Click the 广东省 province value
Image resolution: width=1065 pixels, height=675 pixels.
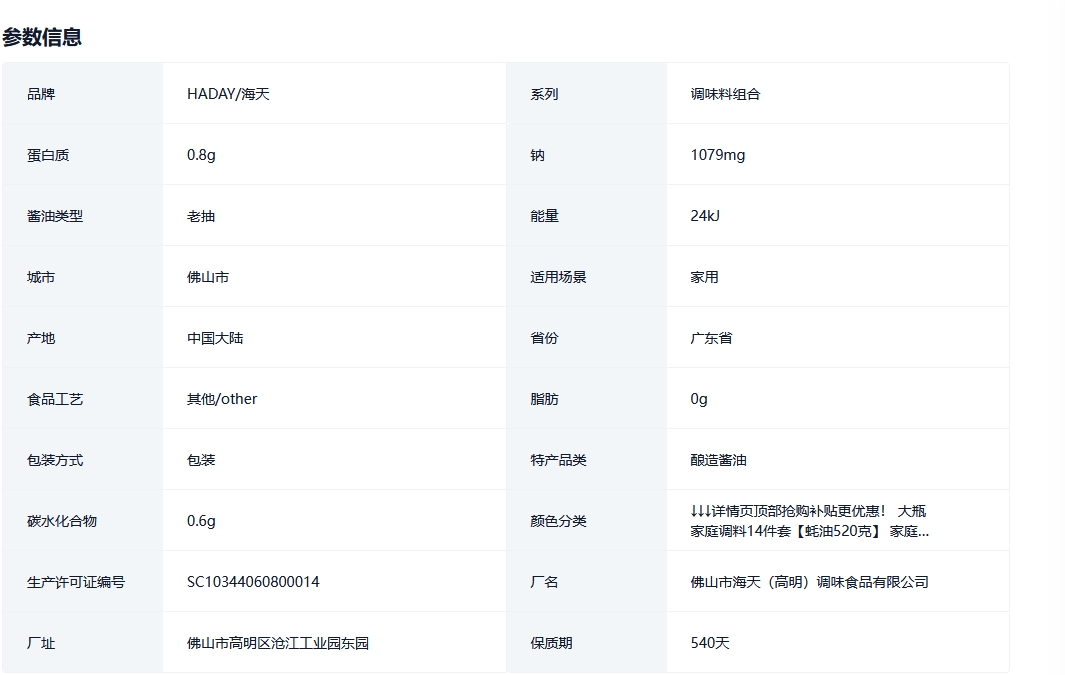(711, 338)
